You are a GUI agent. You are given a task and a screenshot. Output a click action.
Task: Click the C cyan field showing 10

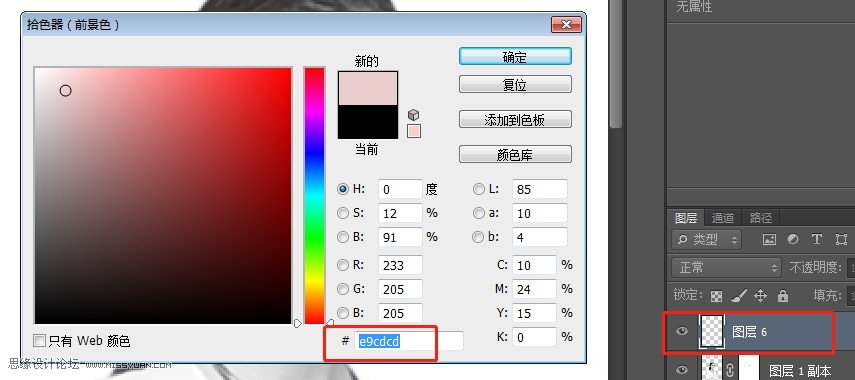(534, 266)
